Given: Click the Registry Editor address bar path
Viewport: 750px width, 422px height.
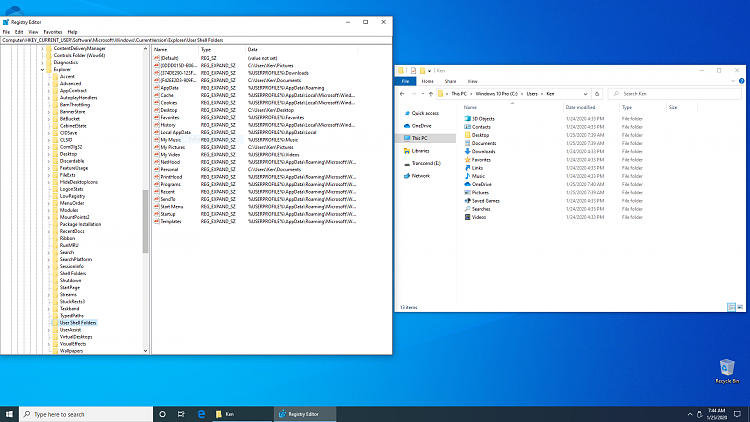Looking at the screenshot, I should pyautogui.click(x=196, y=40).
